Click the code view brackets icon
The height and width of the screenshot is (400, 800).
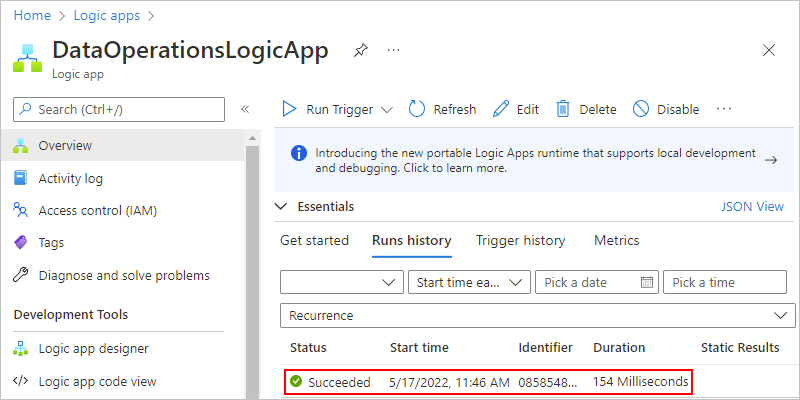[20, 381]
